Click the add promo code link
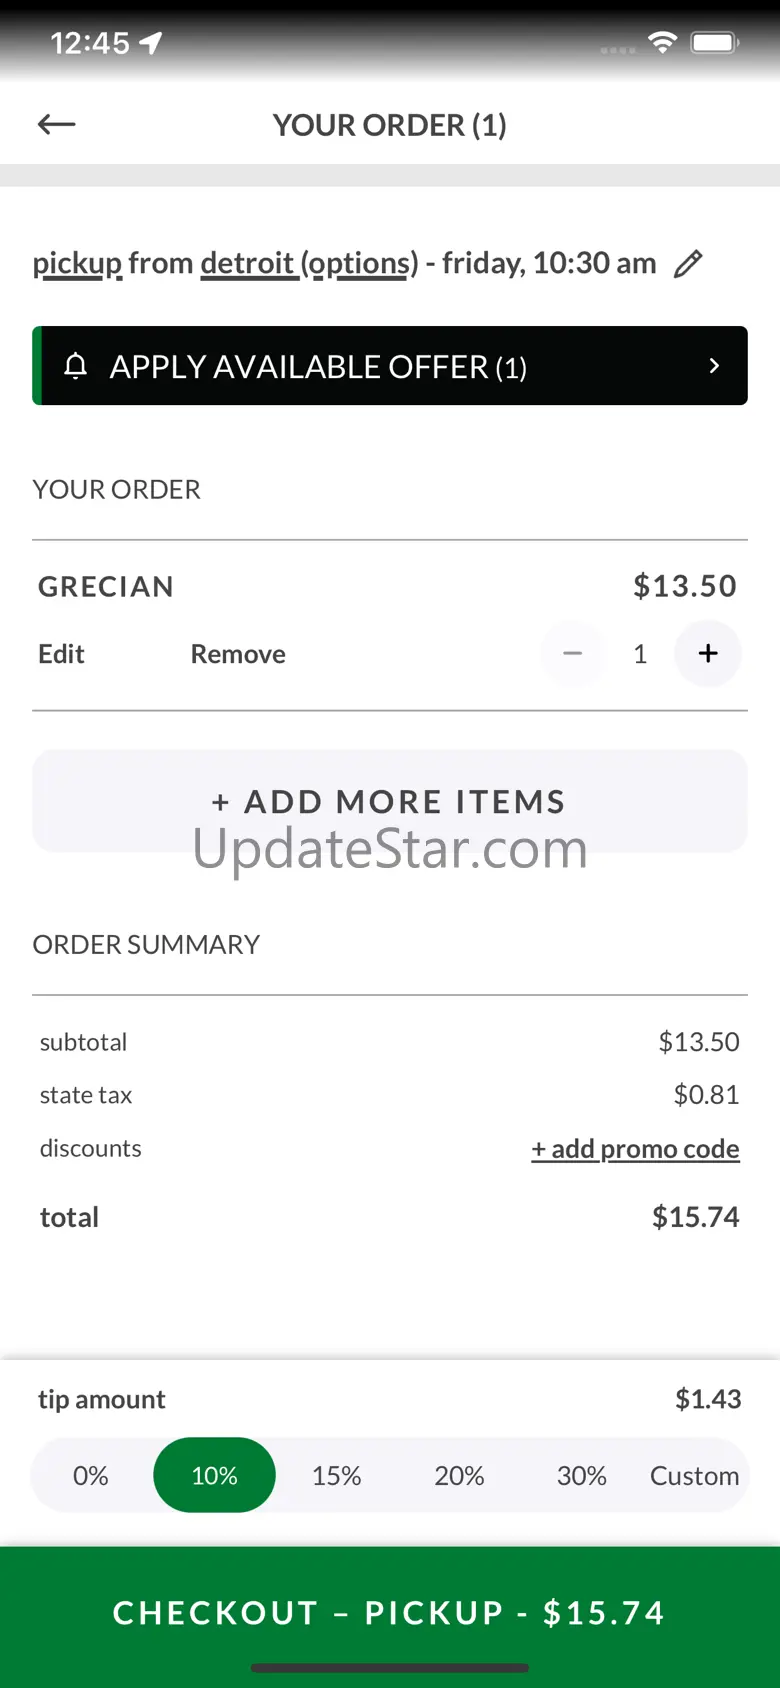The height and width of the screenshot is (1688, 780). pyautogui.click(x=635, y=1149)
